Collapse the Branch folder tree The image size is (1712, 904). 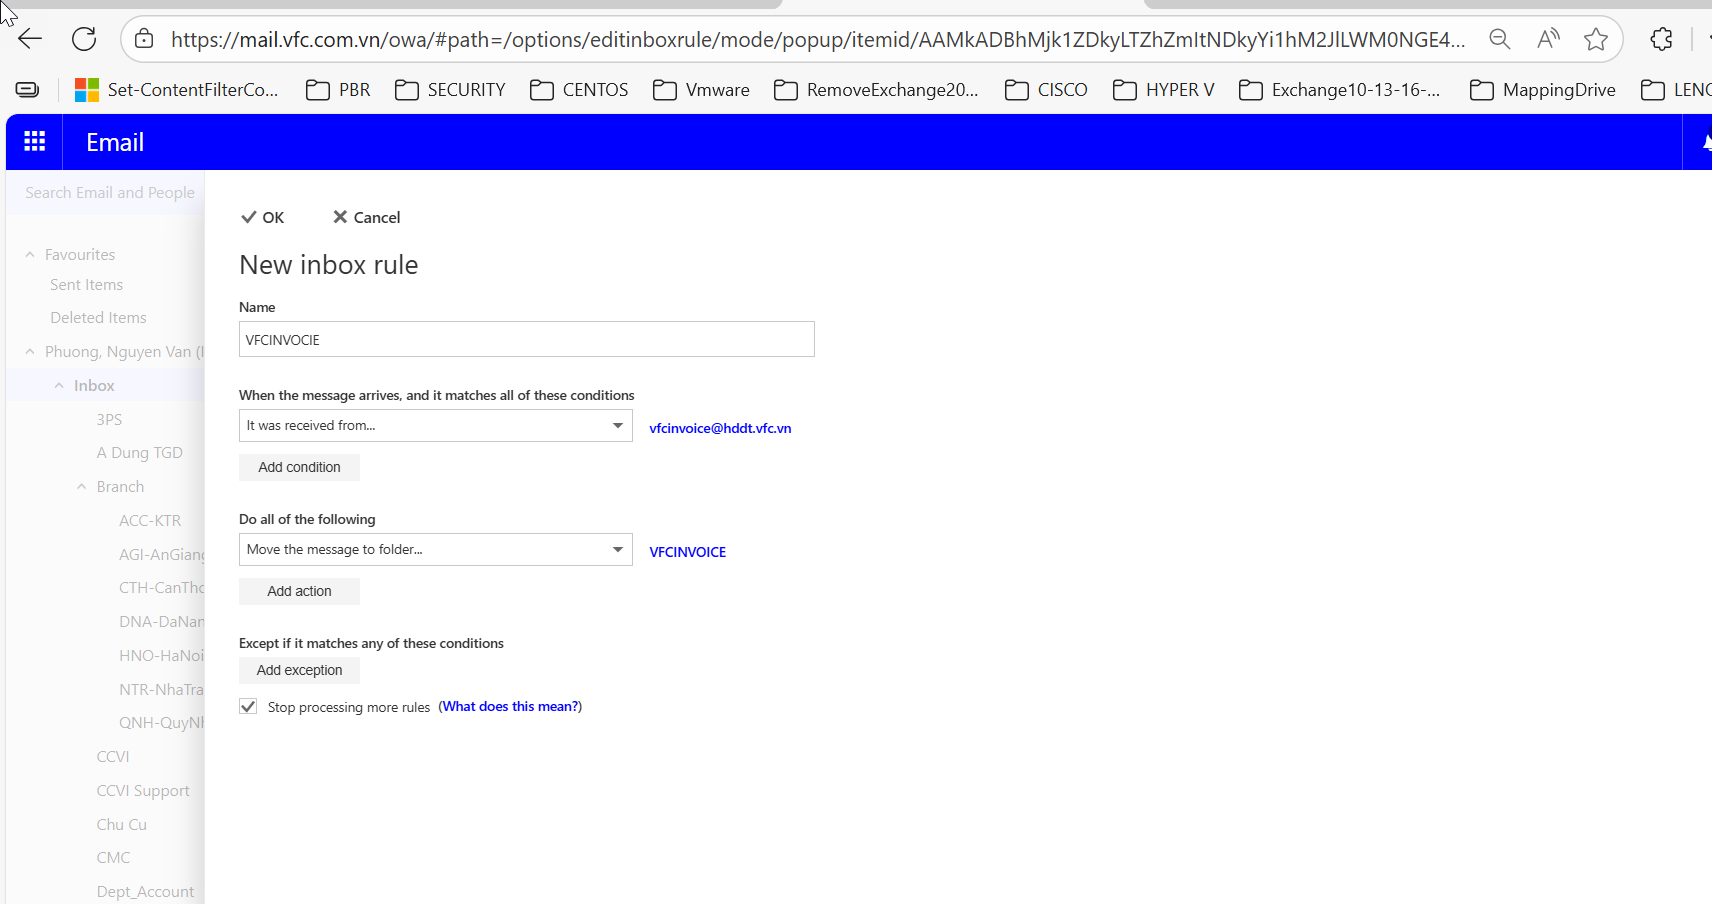[x=82, y=487]
